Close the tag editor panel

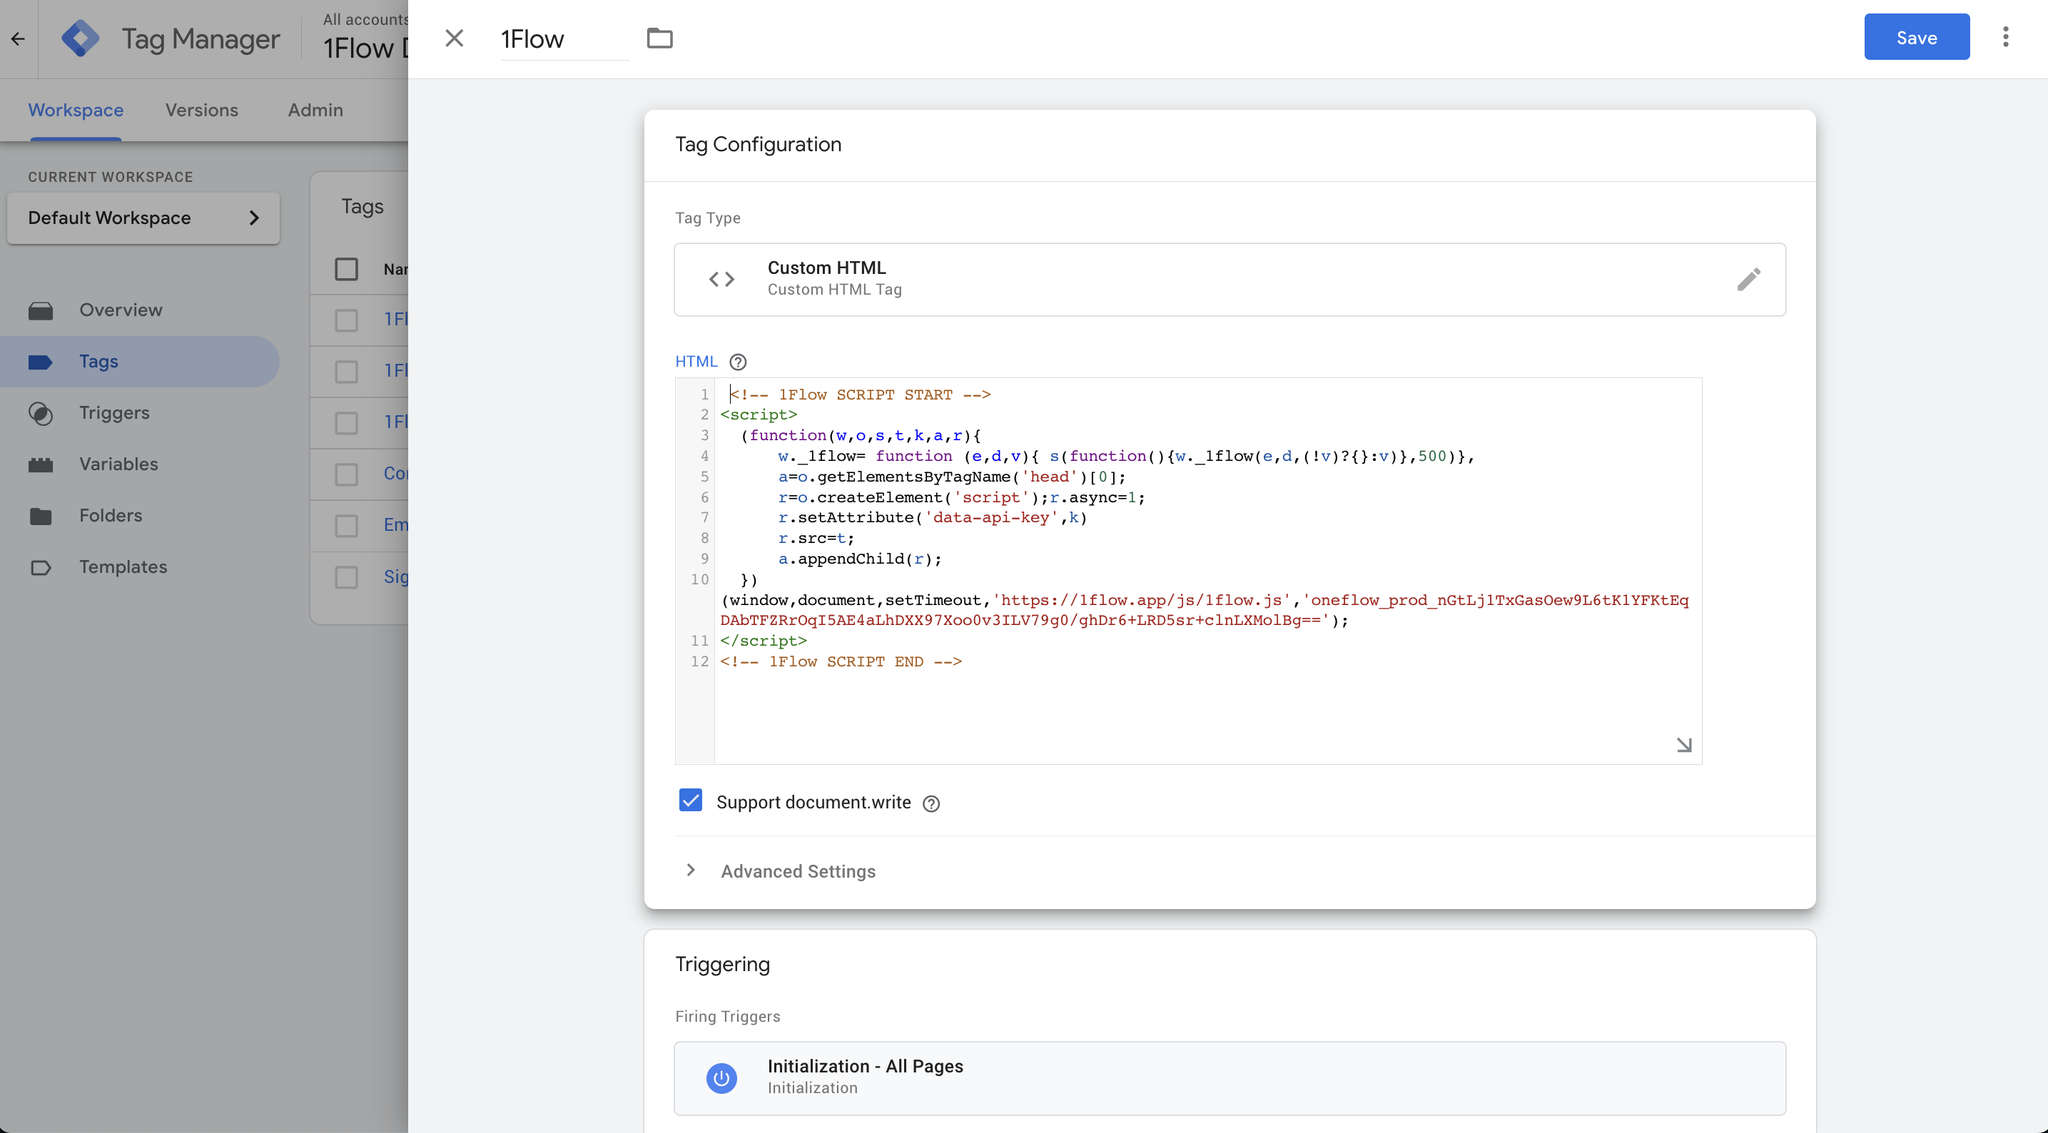point(454,38)
